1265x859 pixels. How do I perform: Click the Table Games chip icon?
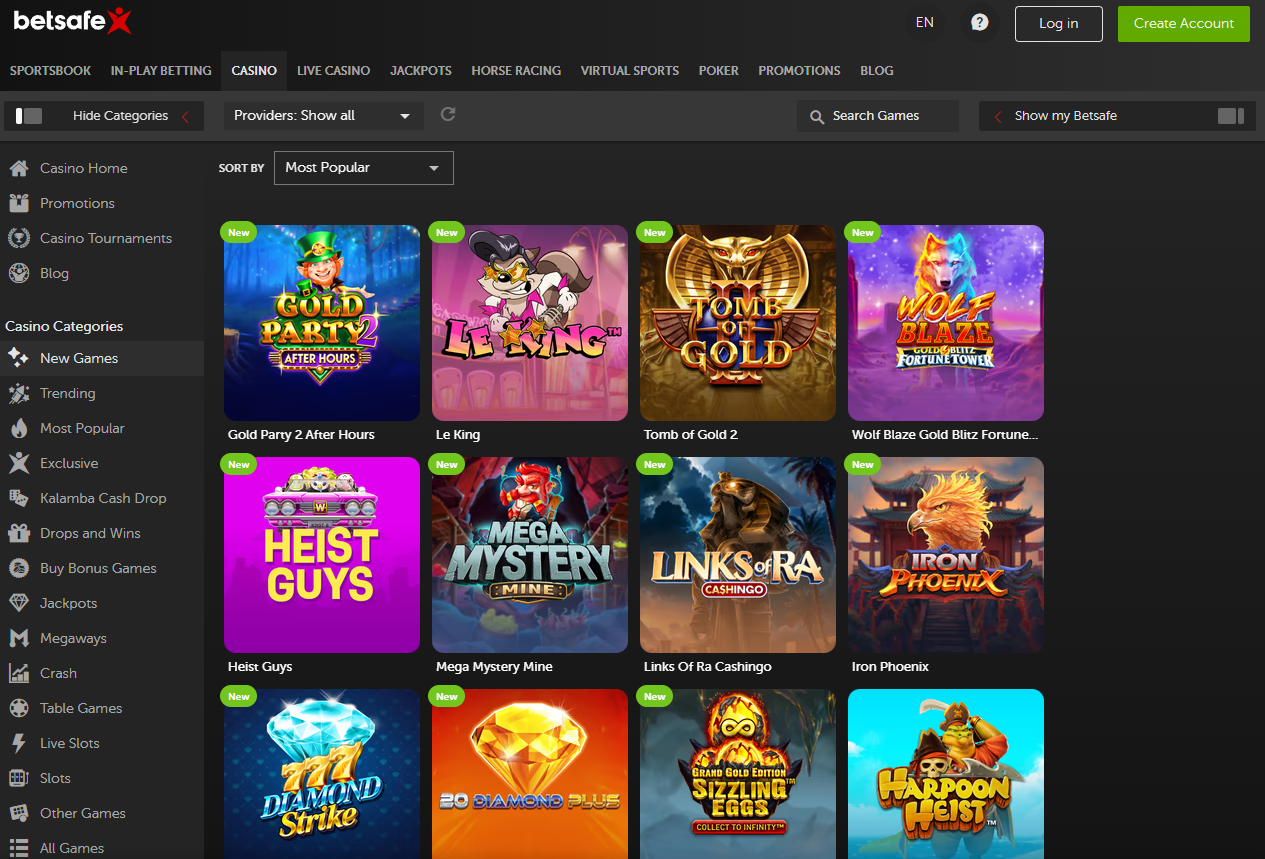[x=18, y=708]
